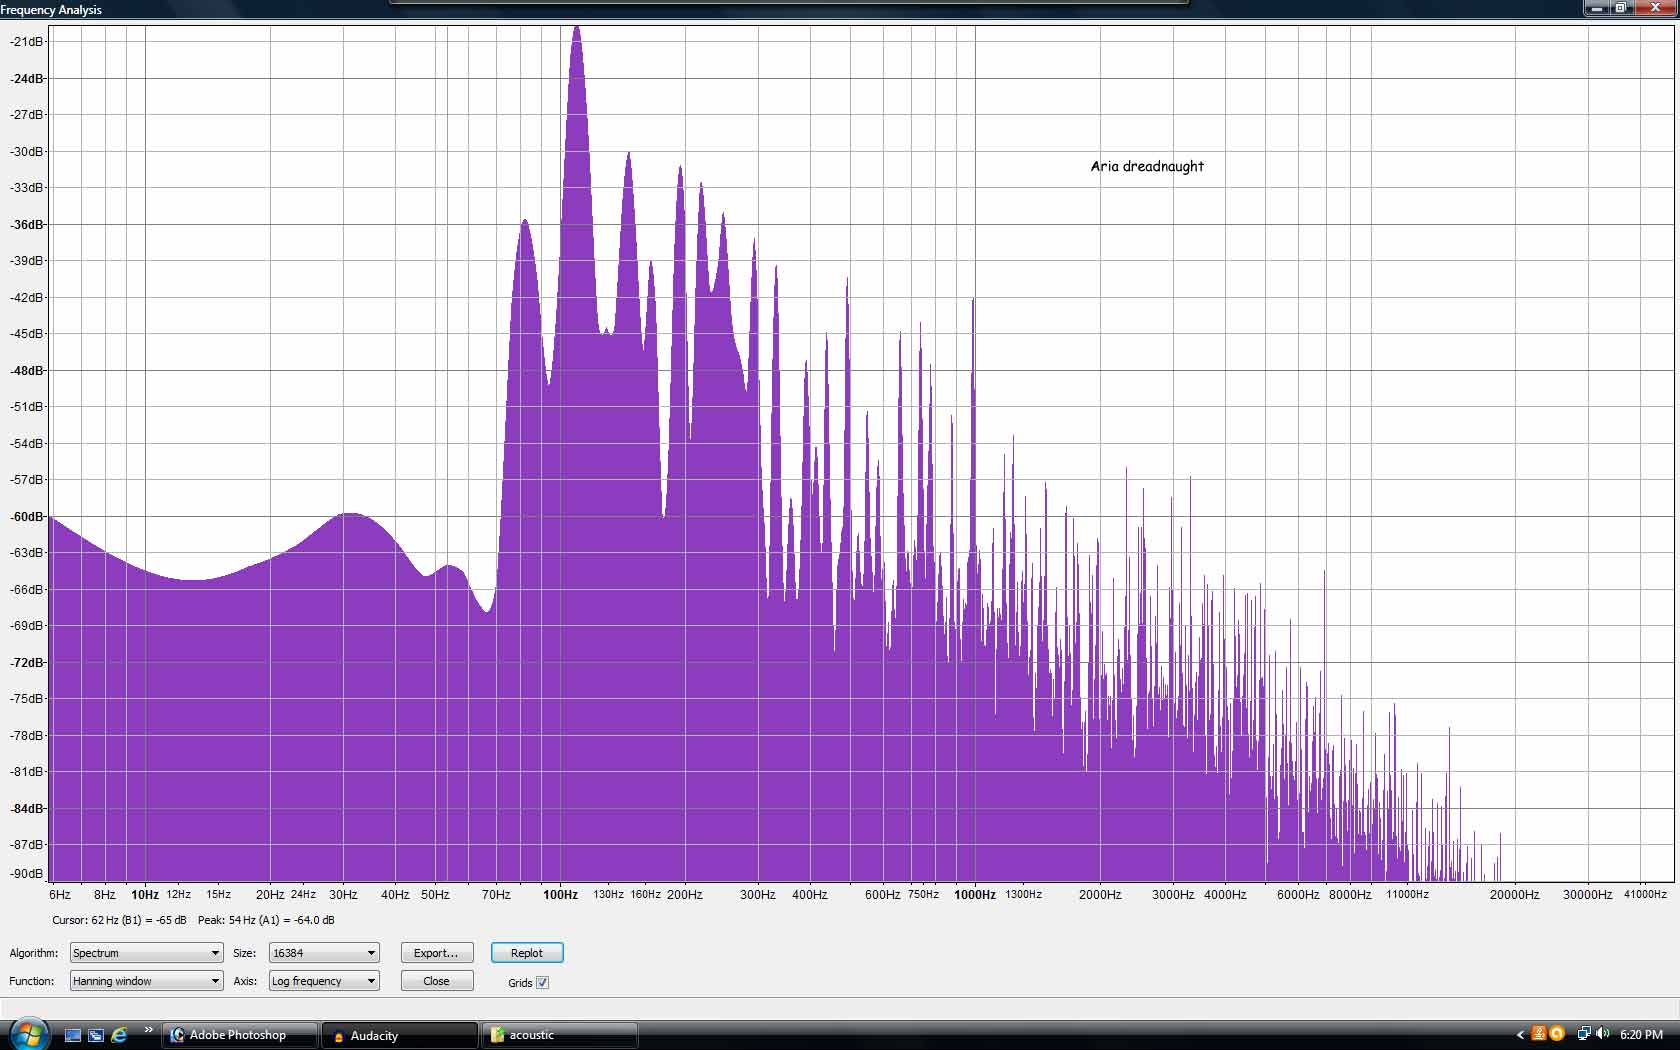Click the -72dB level axis label

coord(27,663)
